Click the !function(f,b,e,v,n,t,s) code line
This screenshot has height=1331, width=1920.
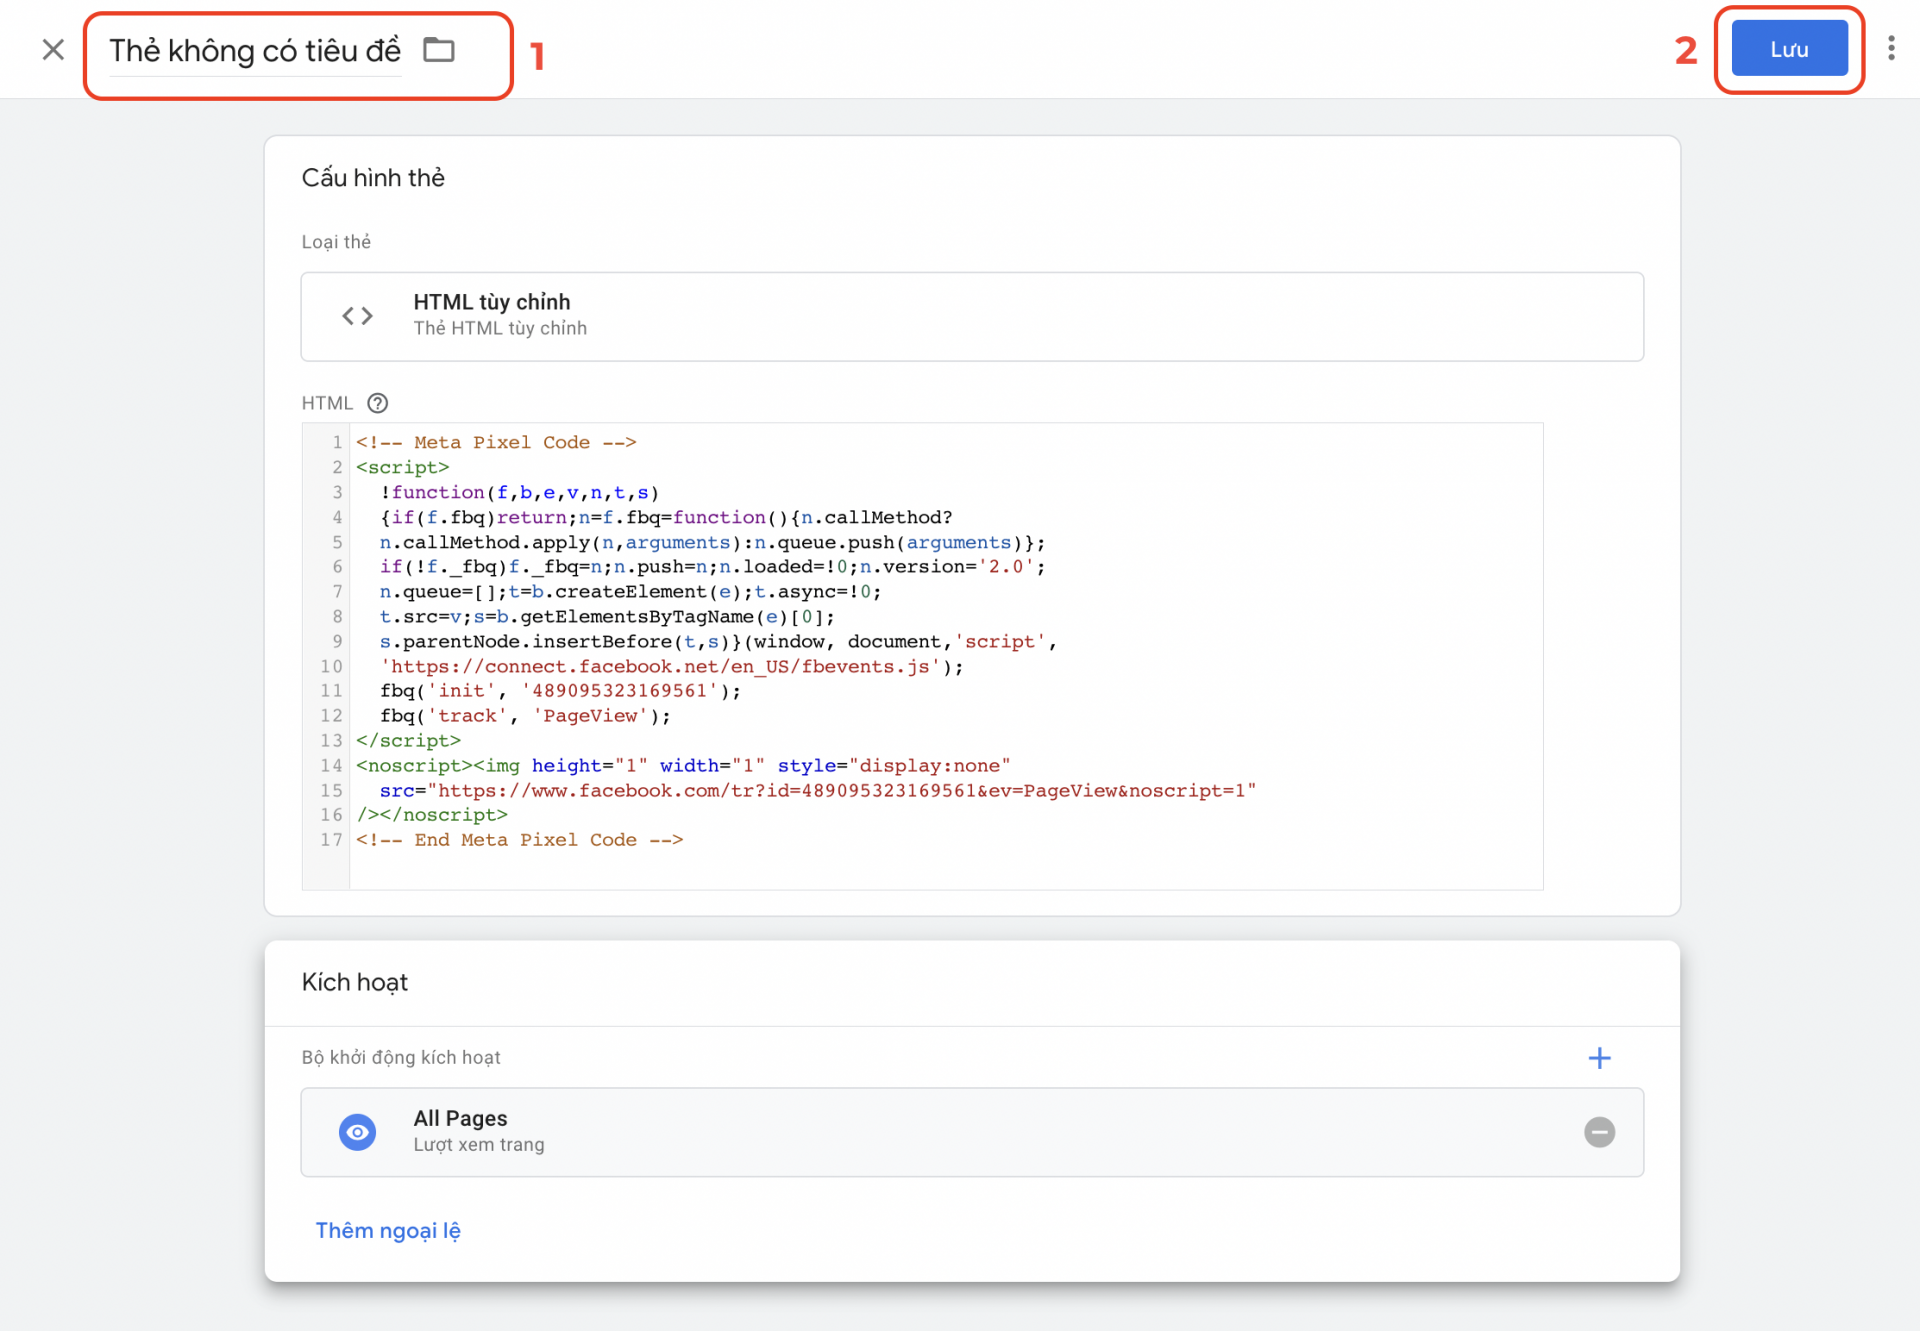click(x=519, y=493)
